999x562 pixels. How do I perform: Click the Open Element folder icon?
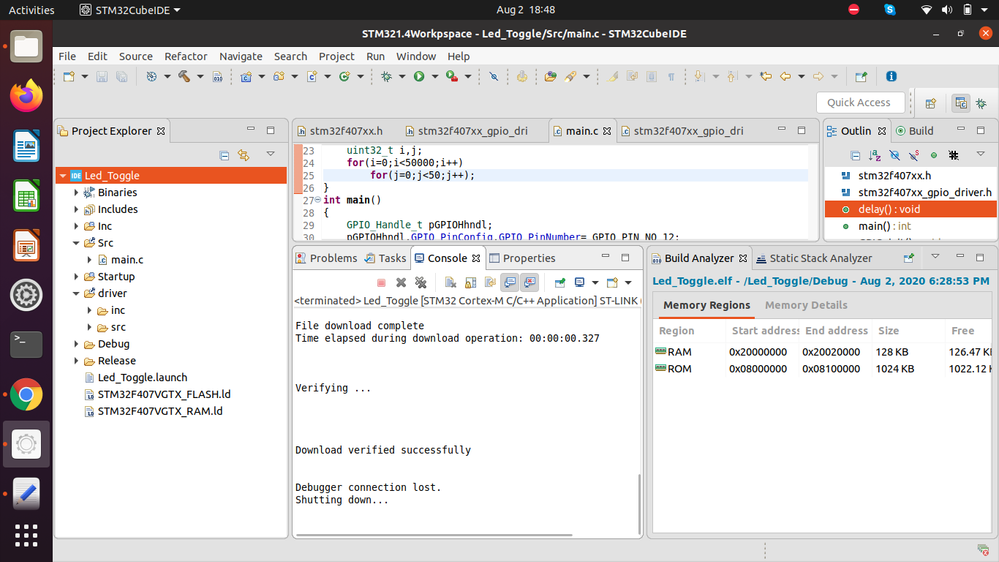point(550,76)
